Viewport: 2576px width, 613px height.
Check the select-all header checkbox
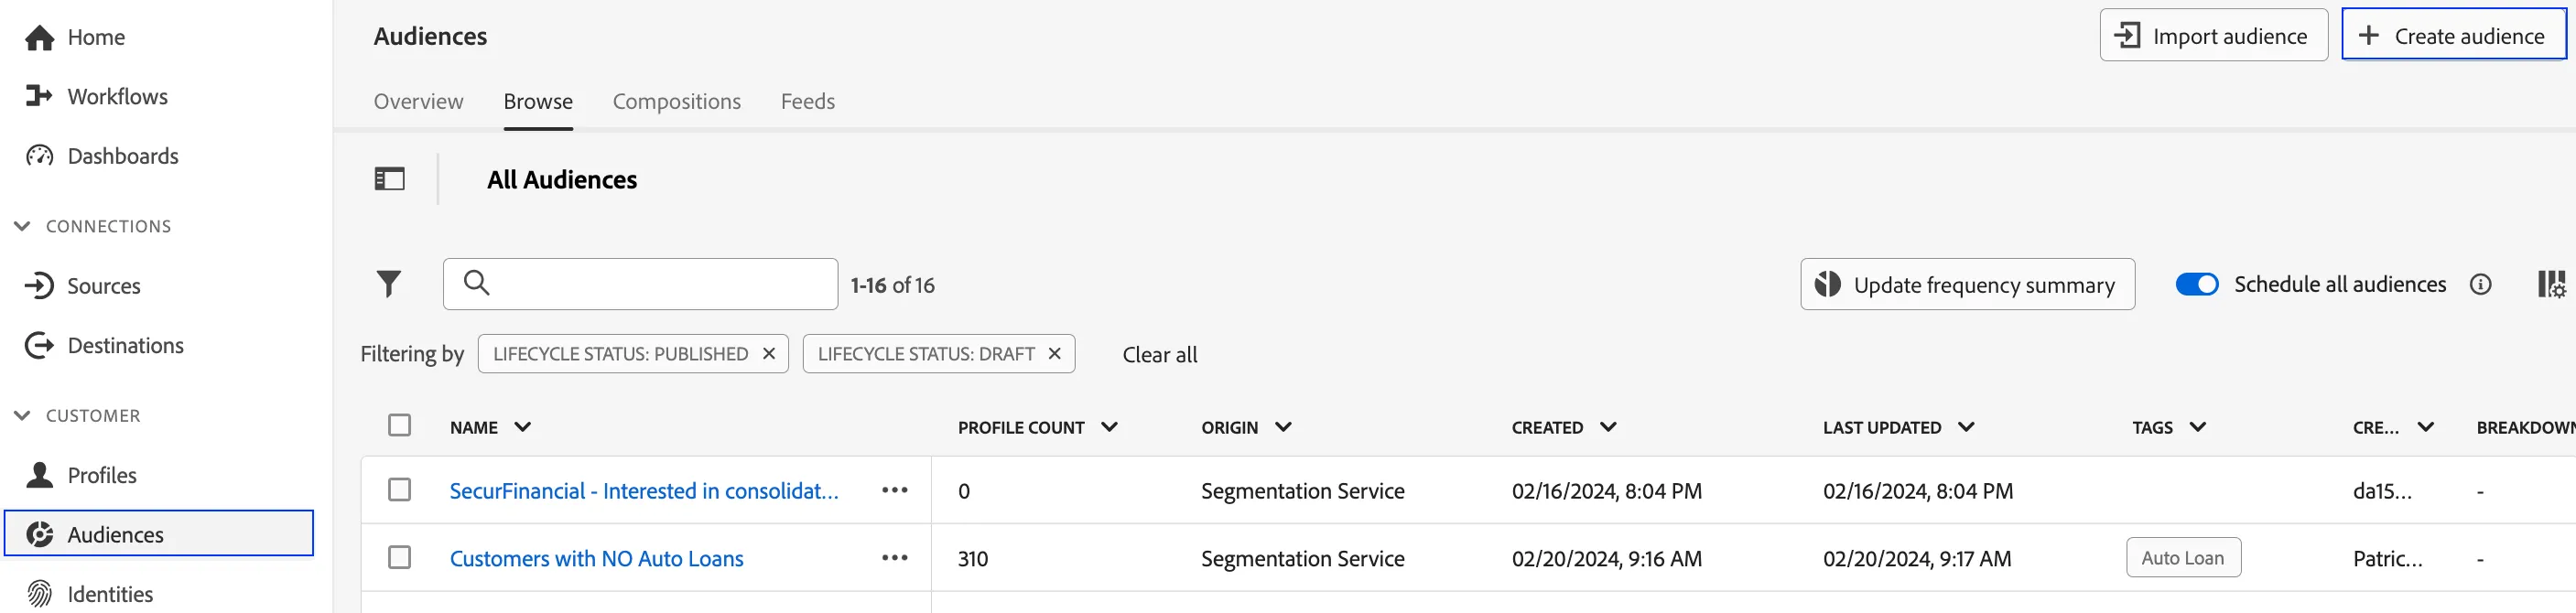click(x=400, y=426)
